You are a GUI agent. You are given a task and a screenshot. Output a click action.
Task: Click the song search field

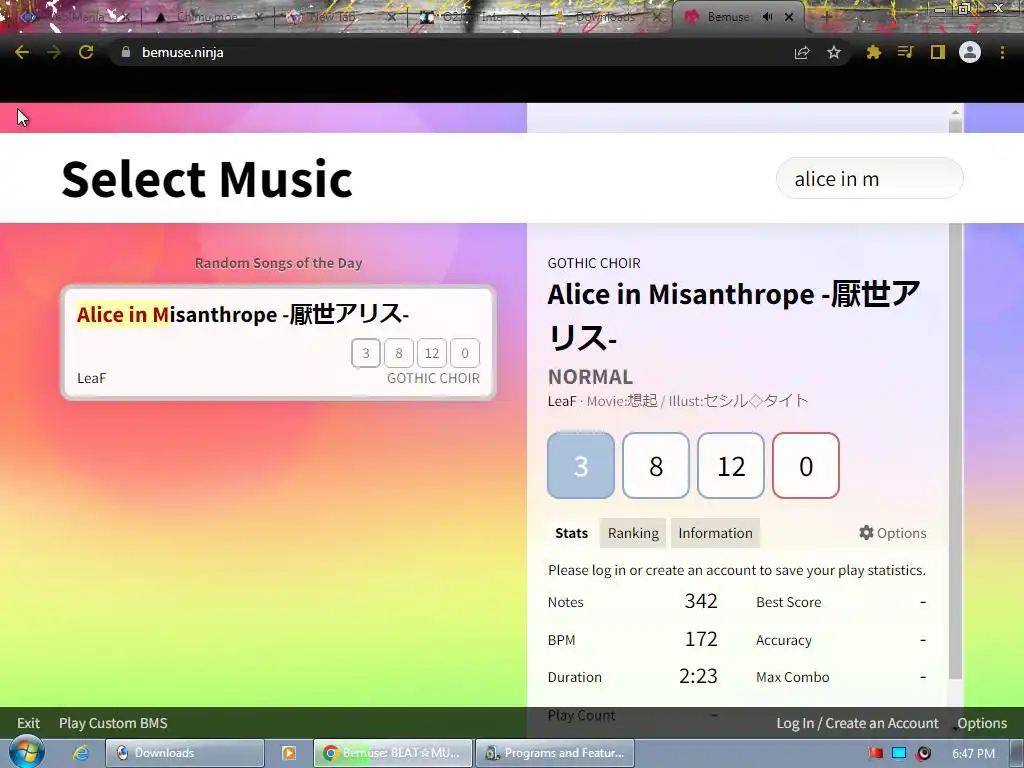click(x=869, y=178)
